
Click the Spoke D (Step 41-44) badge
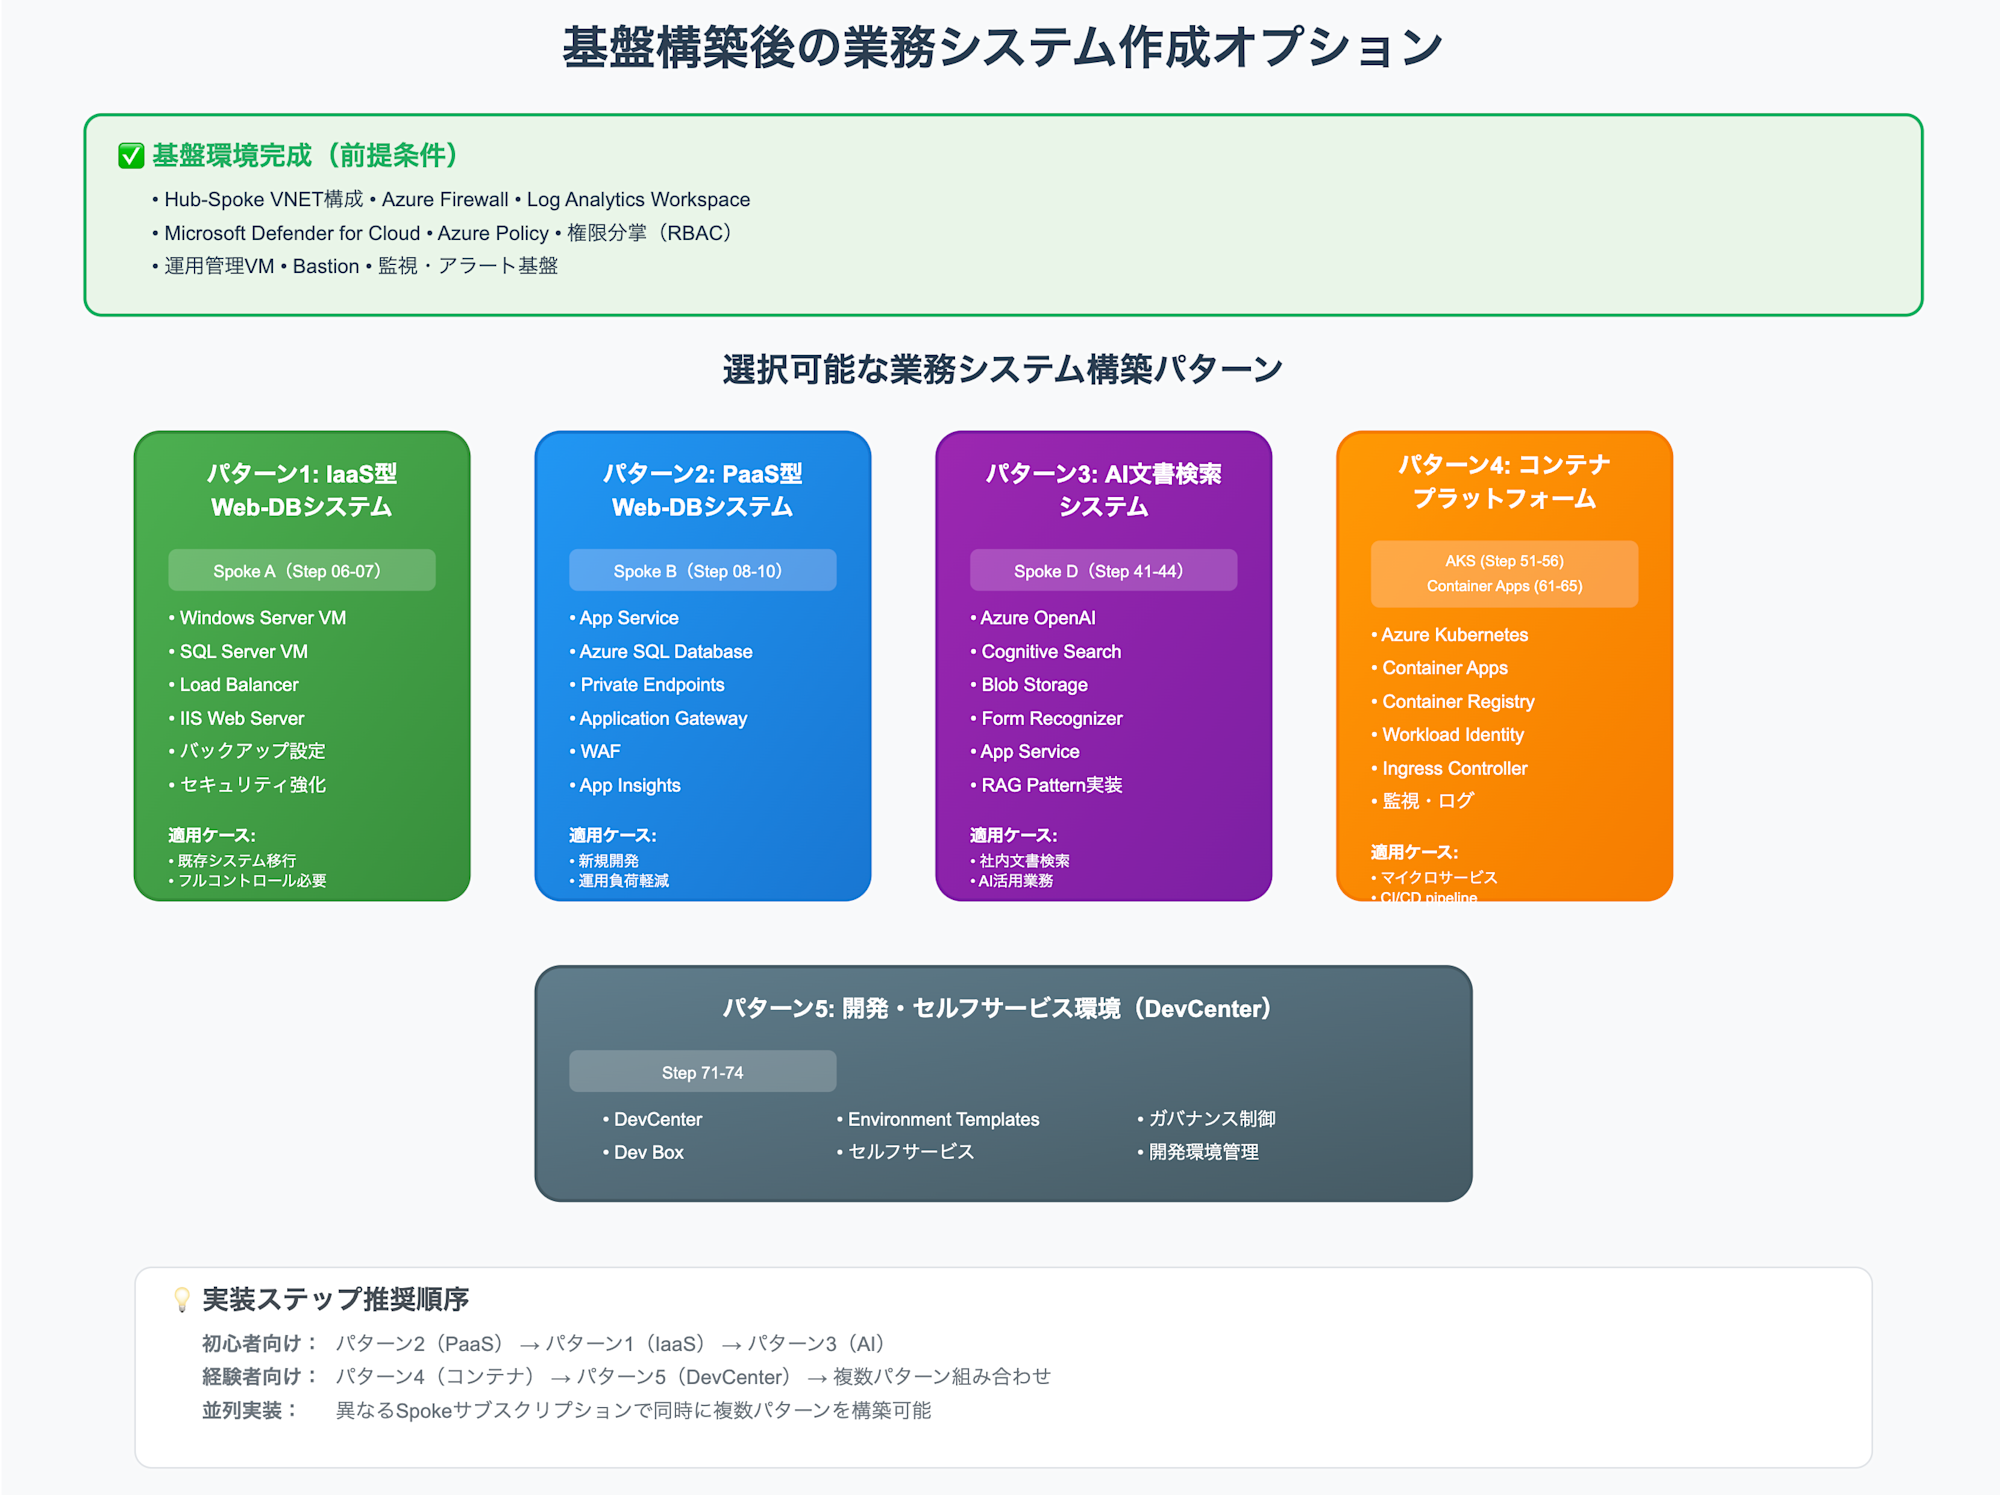1104,570
